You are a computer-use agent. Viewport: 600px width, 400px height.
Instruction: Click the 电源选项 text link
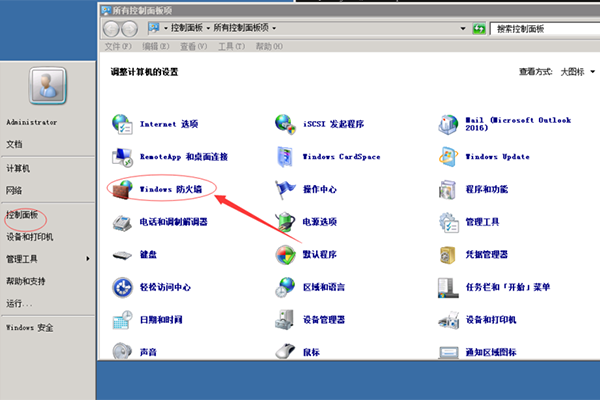320,222
